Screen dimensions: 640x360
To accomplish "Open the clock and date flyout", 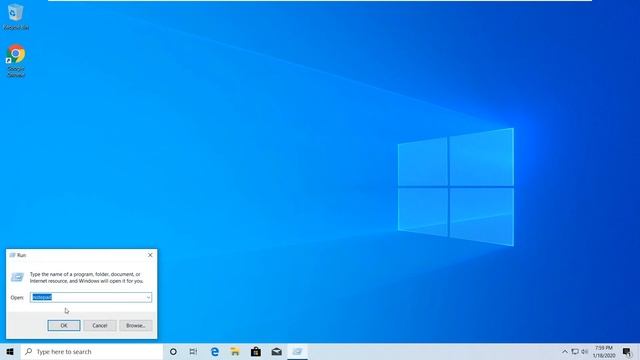I will pyautogui.click(x=604, y=351).
